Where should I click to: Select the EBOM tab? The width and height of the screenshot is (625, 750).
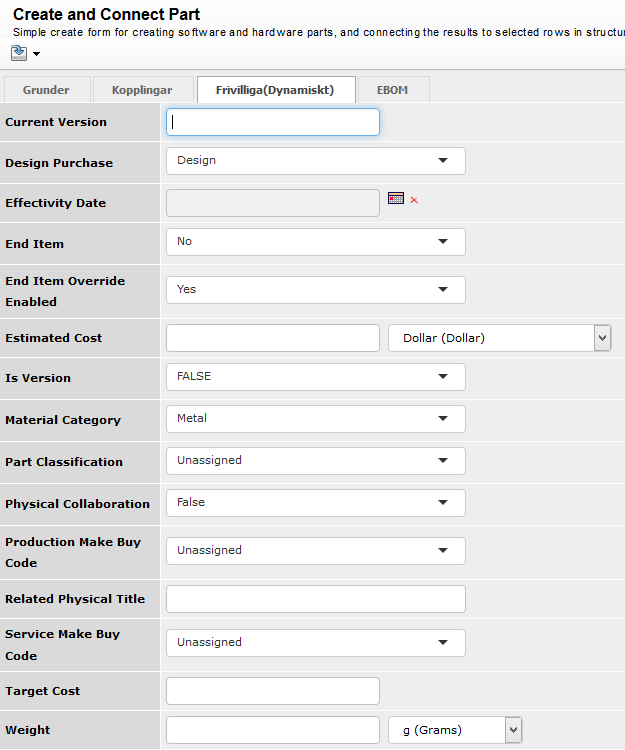coord(392,90)
